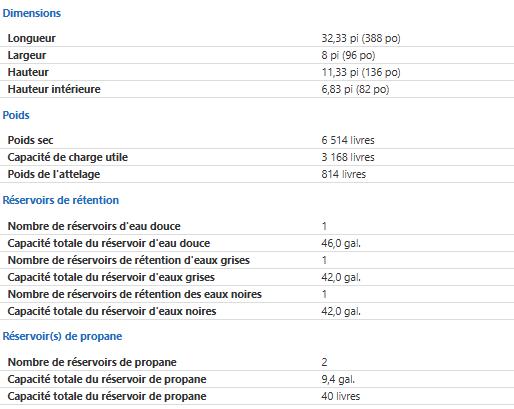
Task: Click the Réservoir(s) de propane heading
Action: [62, 336]
